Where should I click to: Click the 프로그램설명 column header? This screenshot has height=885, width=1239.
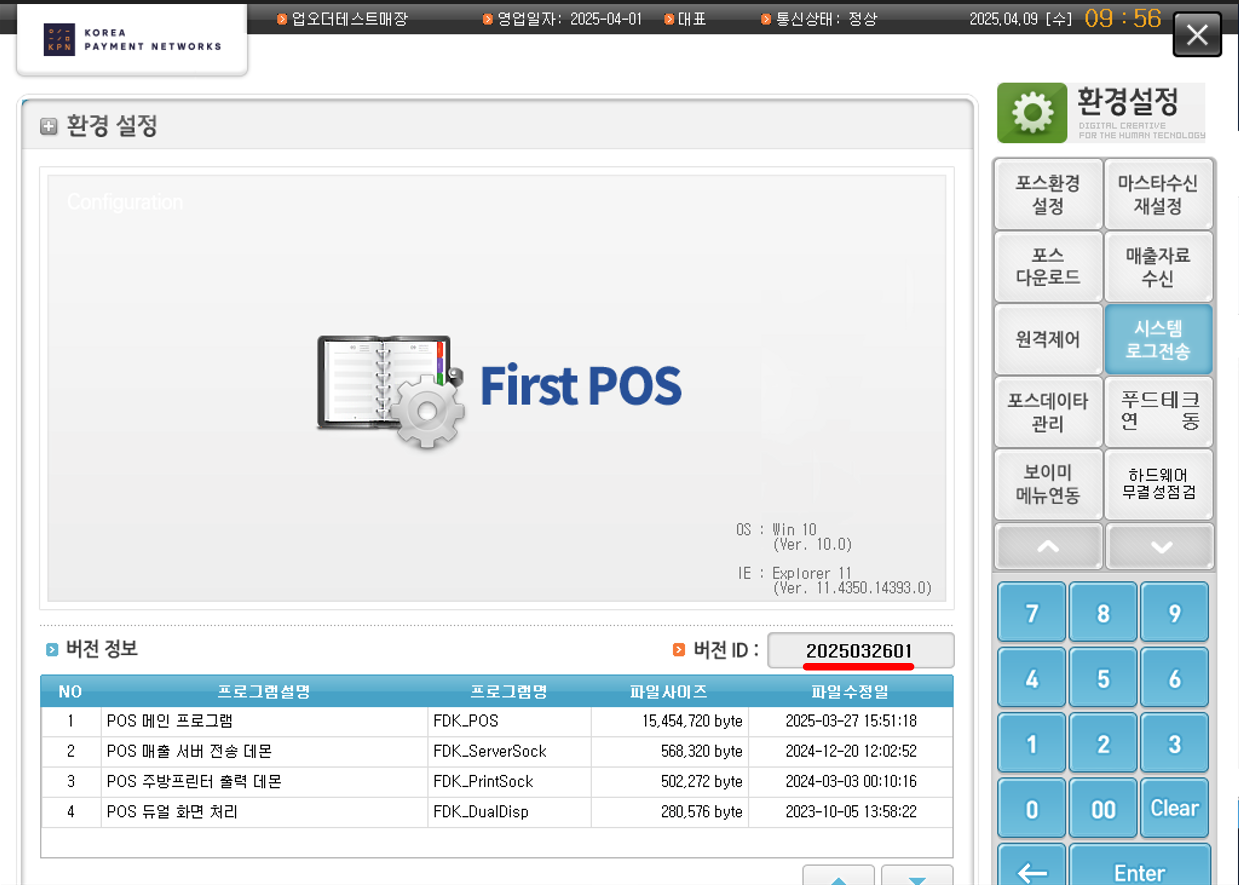click(x=264, y=691)
